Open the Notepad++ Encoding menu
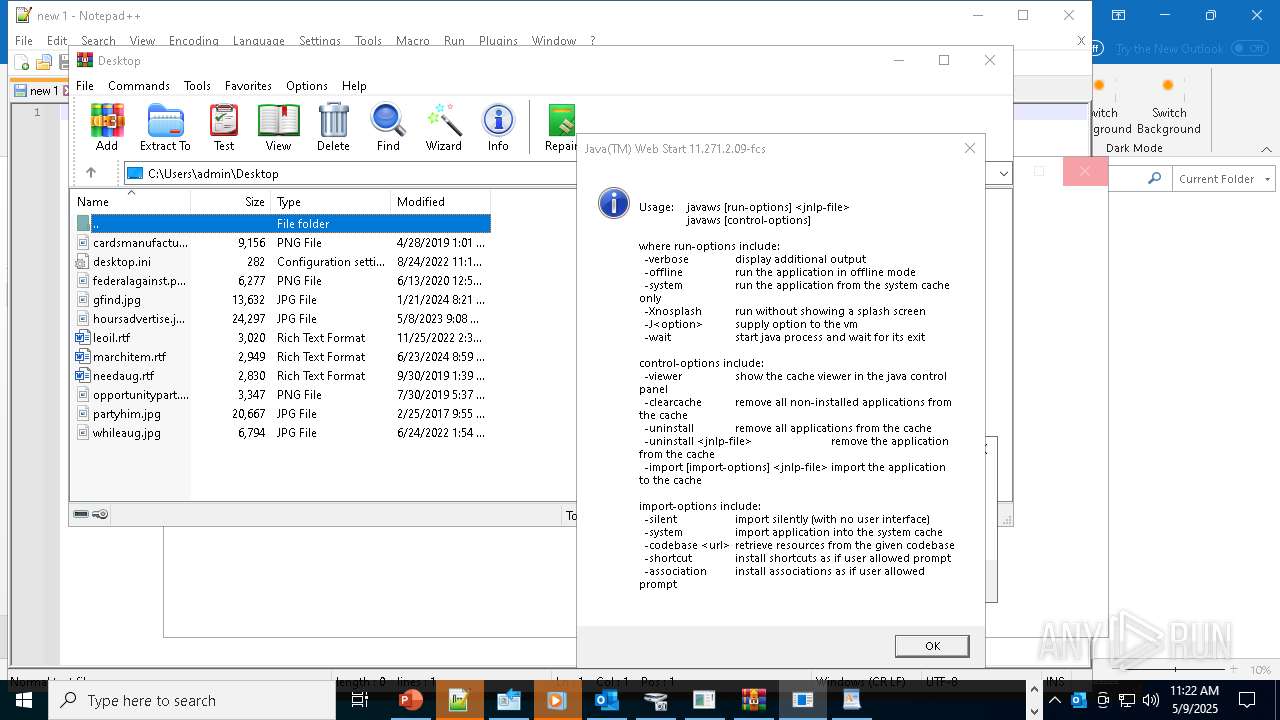 [x=193, y=41]
